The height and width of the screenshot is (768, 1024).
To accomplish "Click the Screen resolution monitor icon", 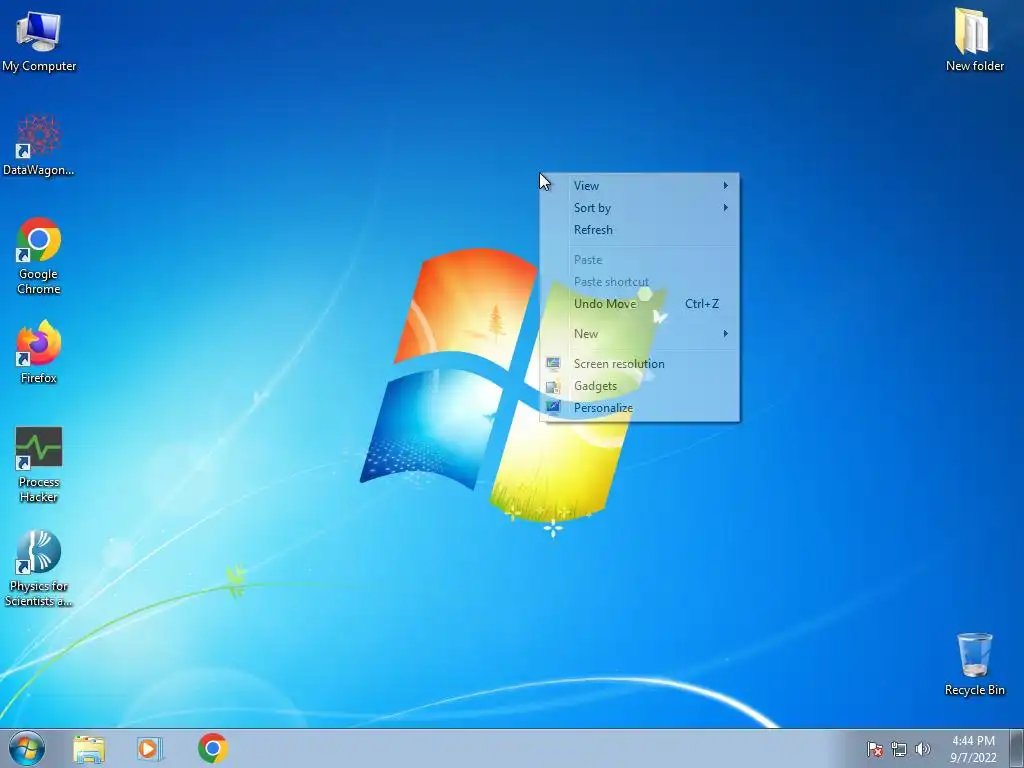I will pos(553,364).
